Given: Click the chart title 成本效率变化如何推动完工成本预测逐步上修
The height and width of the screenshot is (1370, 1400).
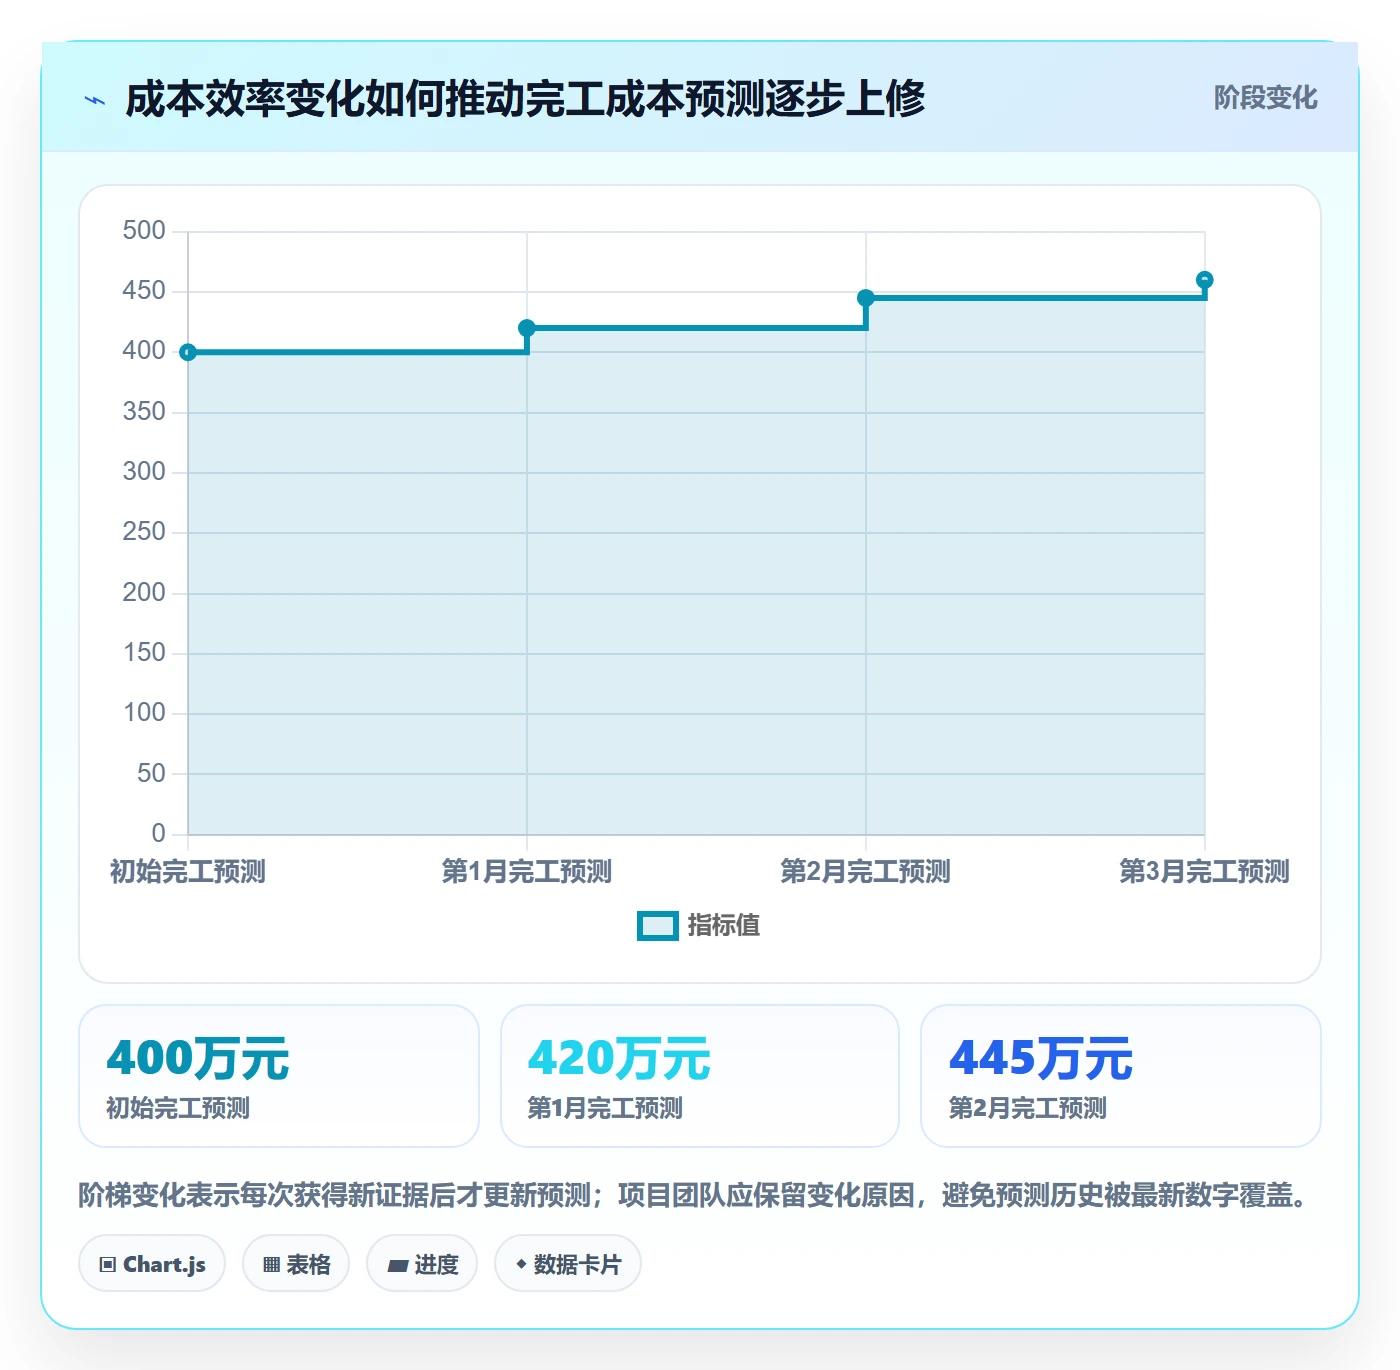Looking at the screenshot, I should coord(525,99).
